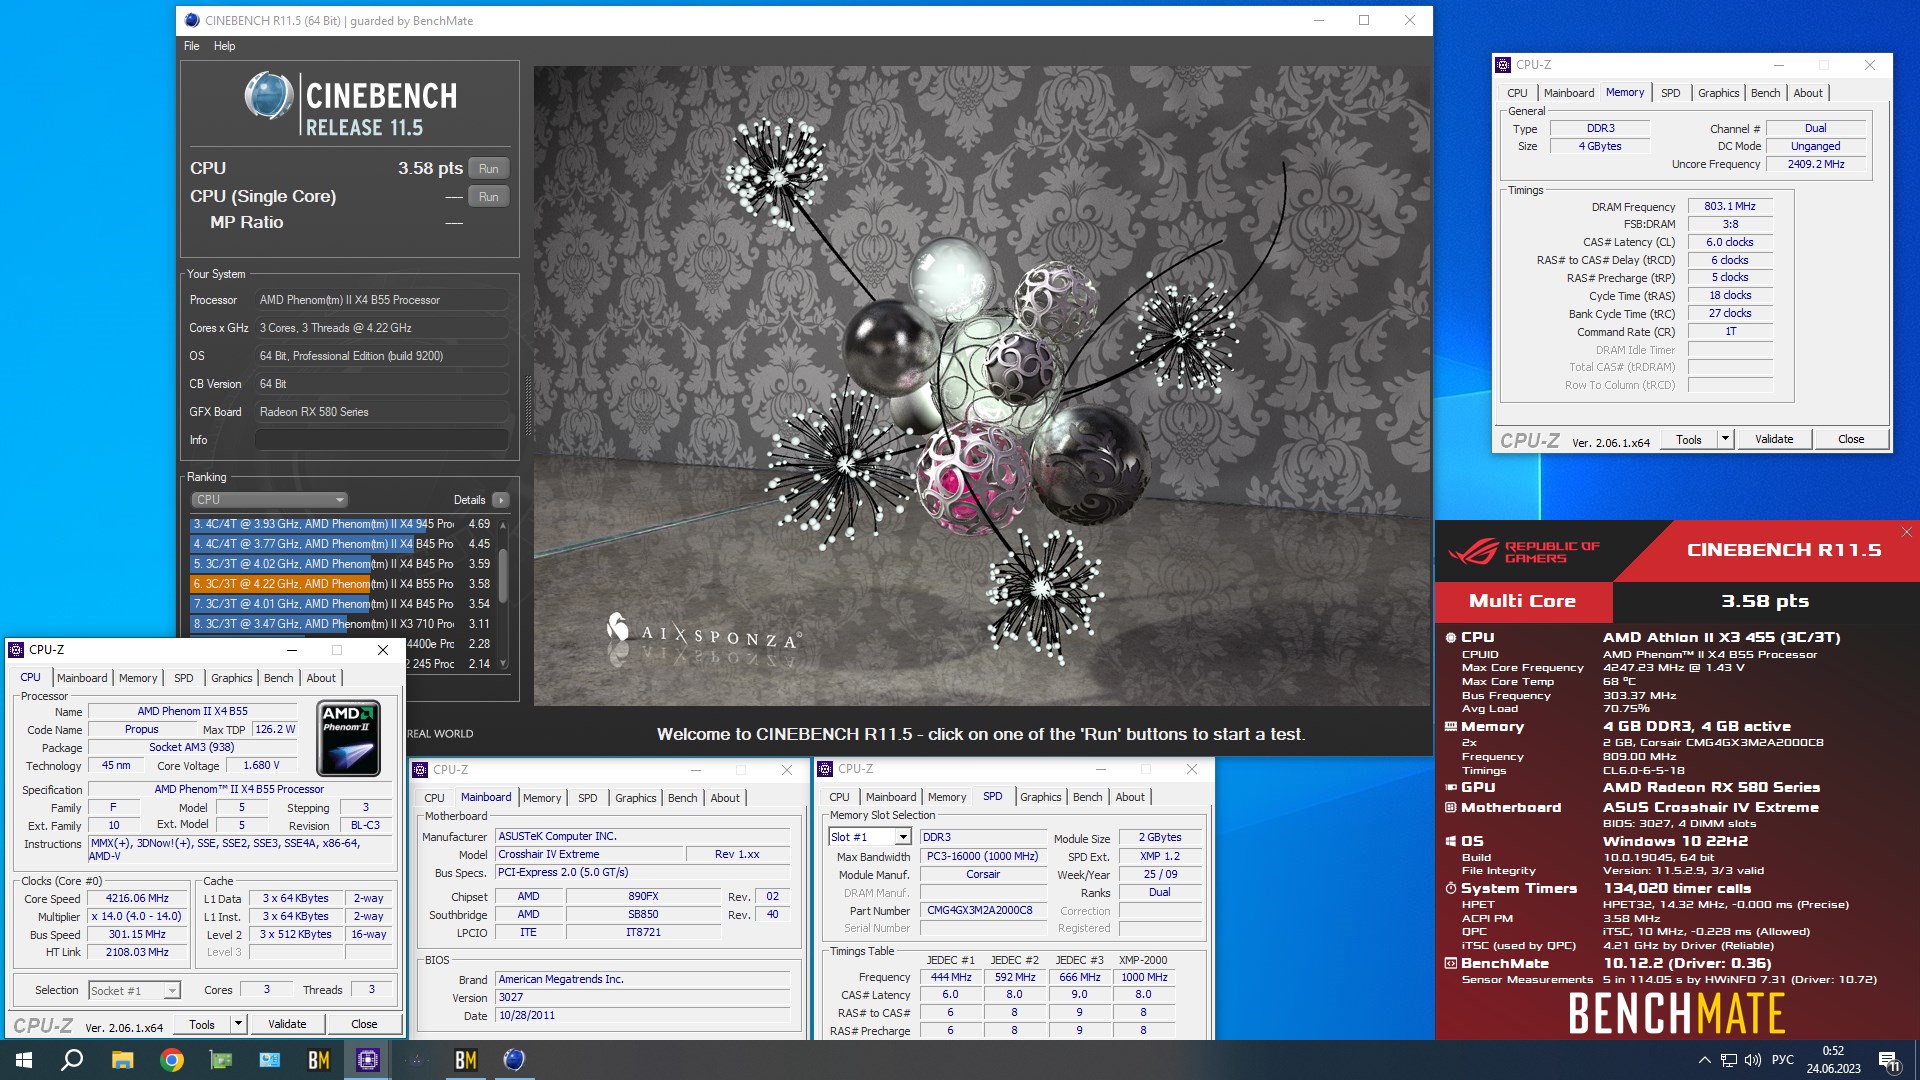The height and width of the screenshot is (1080, 1920).
Task: Click panel splitter handle beside render view
Action: coord(527,407)
